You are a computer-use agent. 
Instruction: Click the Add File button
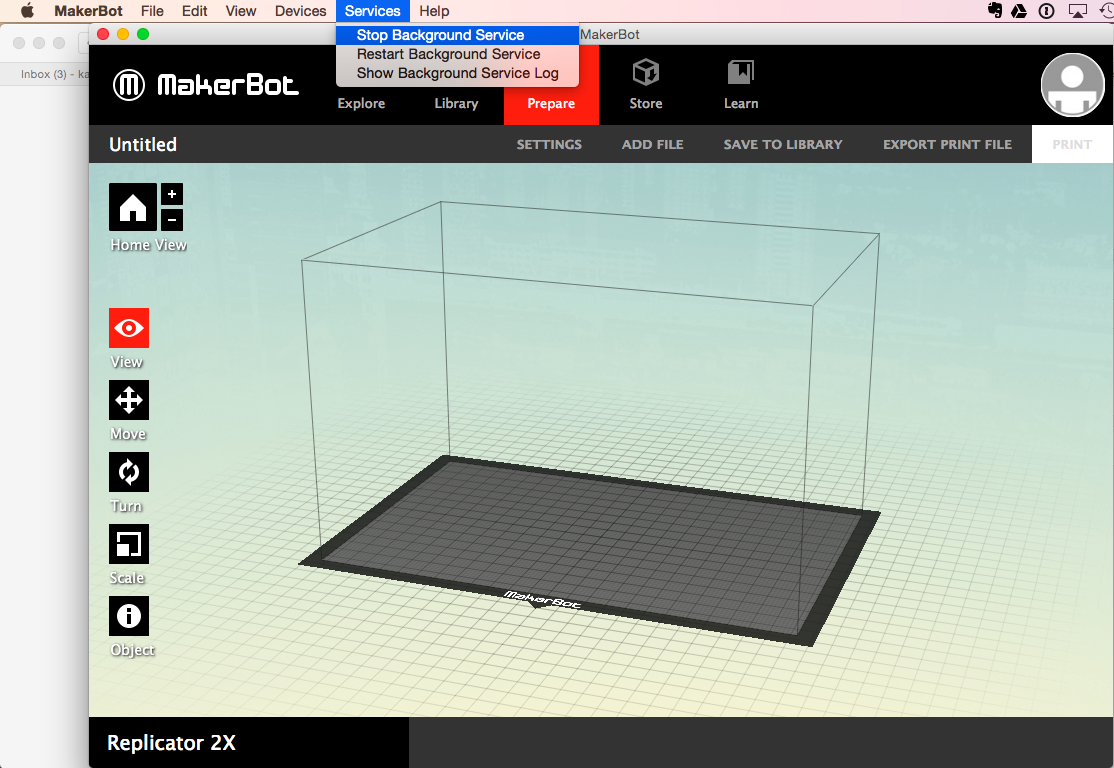(x=652, y=144)
